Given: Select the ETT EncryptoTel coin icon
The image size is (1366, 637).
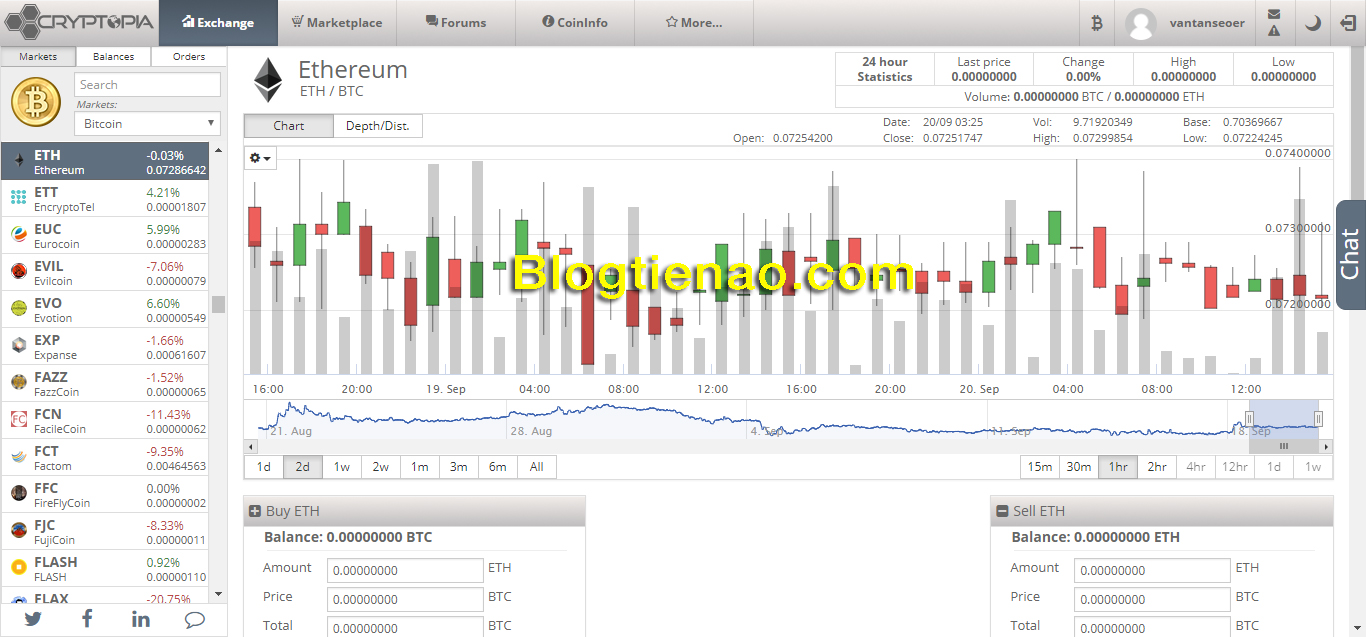Looking at the screenshot, I should pyautogui.click(x=18, y=198).
